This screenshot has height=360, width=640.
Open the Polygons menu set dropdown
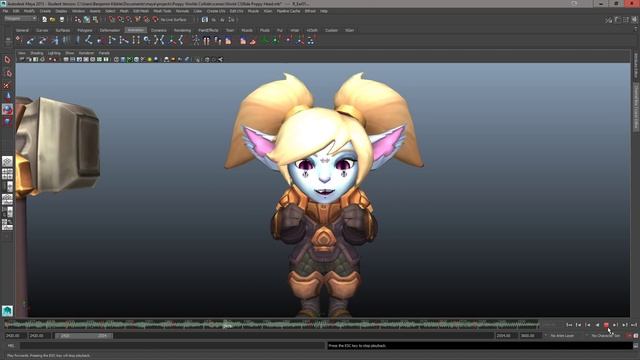click(20, 19)
